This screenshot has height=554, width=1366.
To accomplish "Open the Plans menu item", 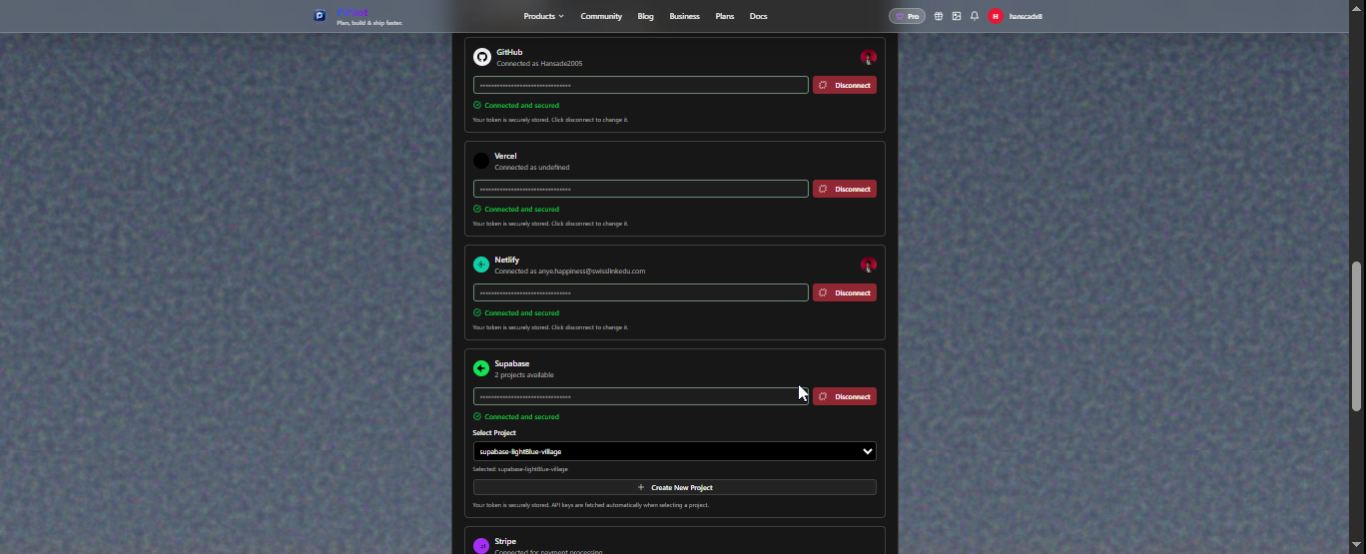I will pos(724,16).
